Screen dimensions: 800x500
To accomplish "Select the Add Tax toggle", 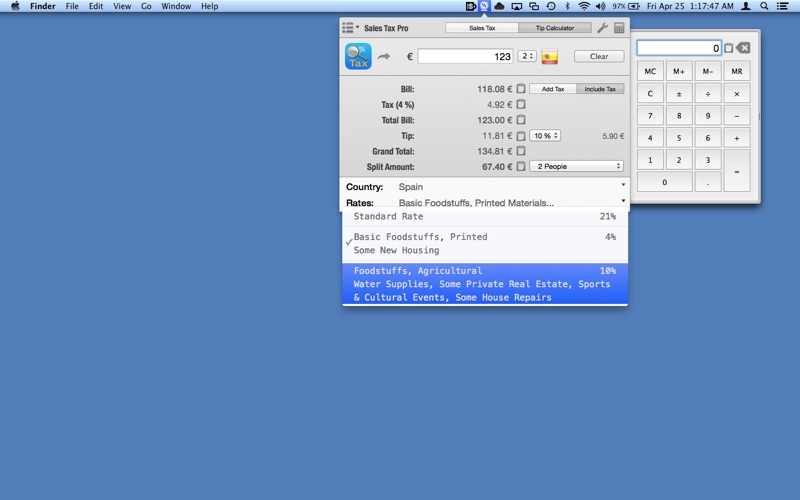I will [x=553, y=89].
